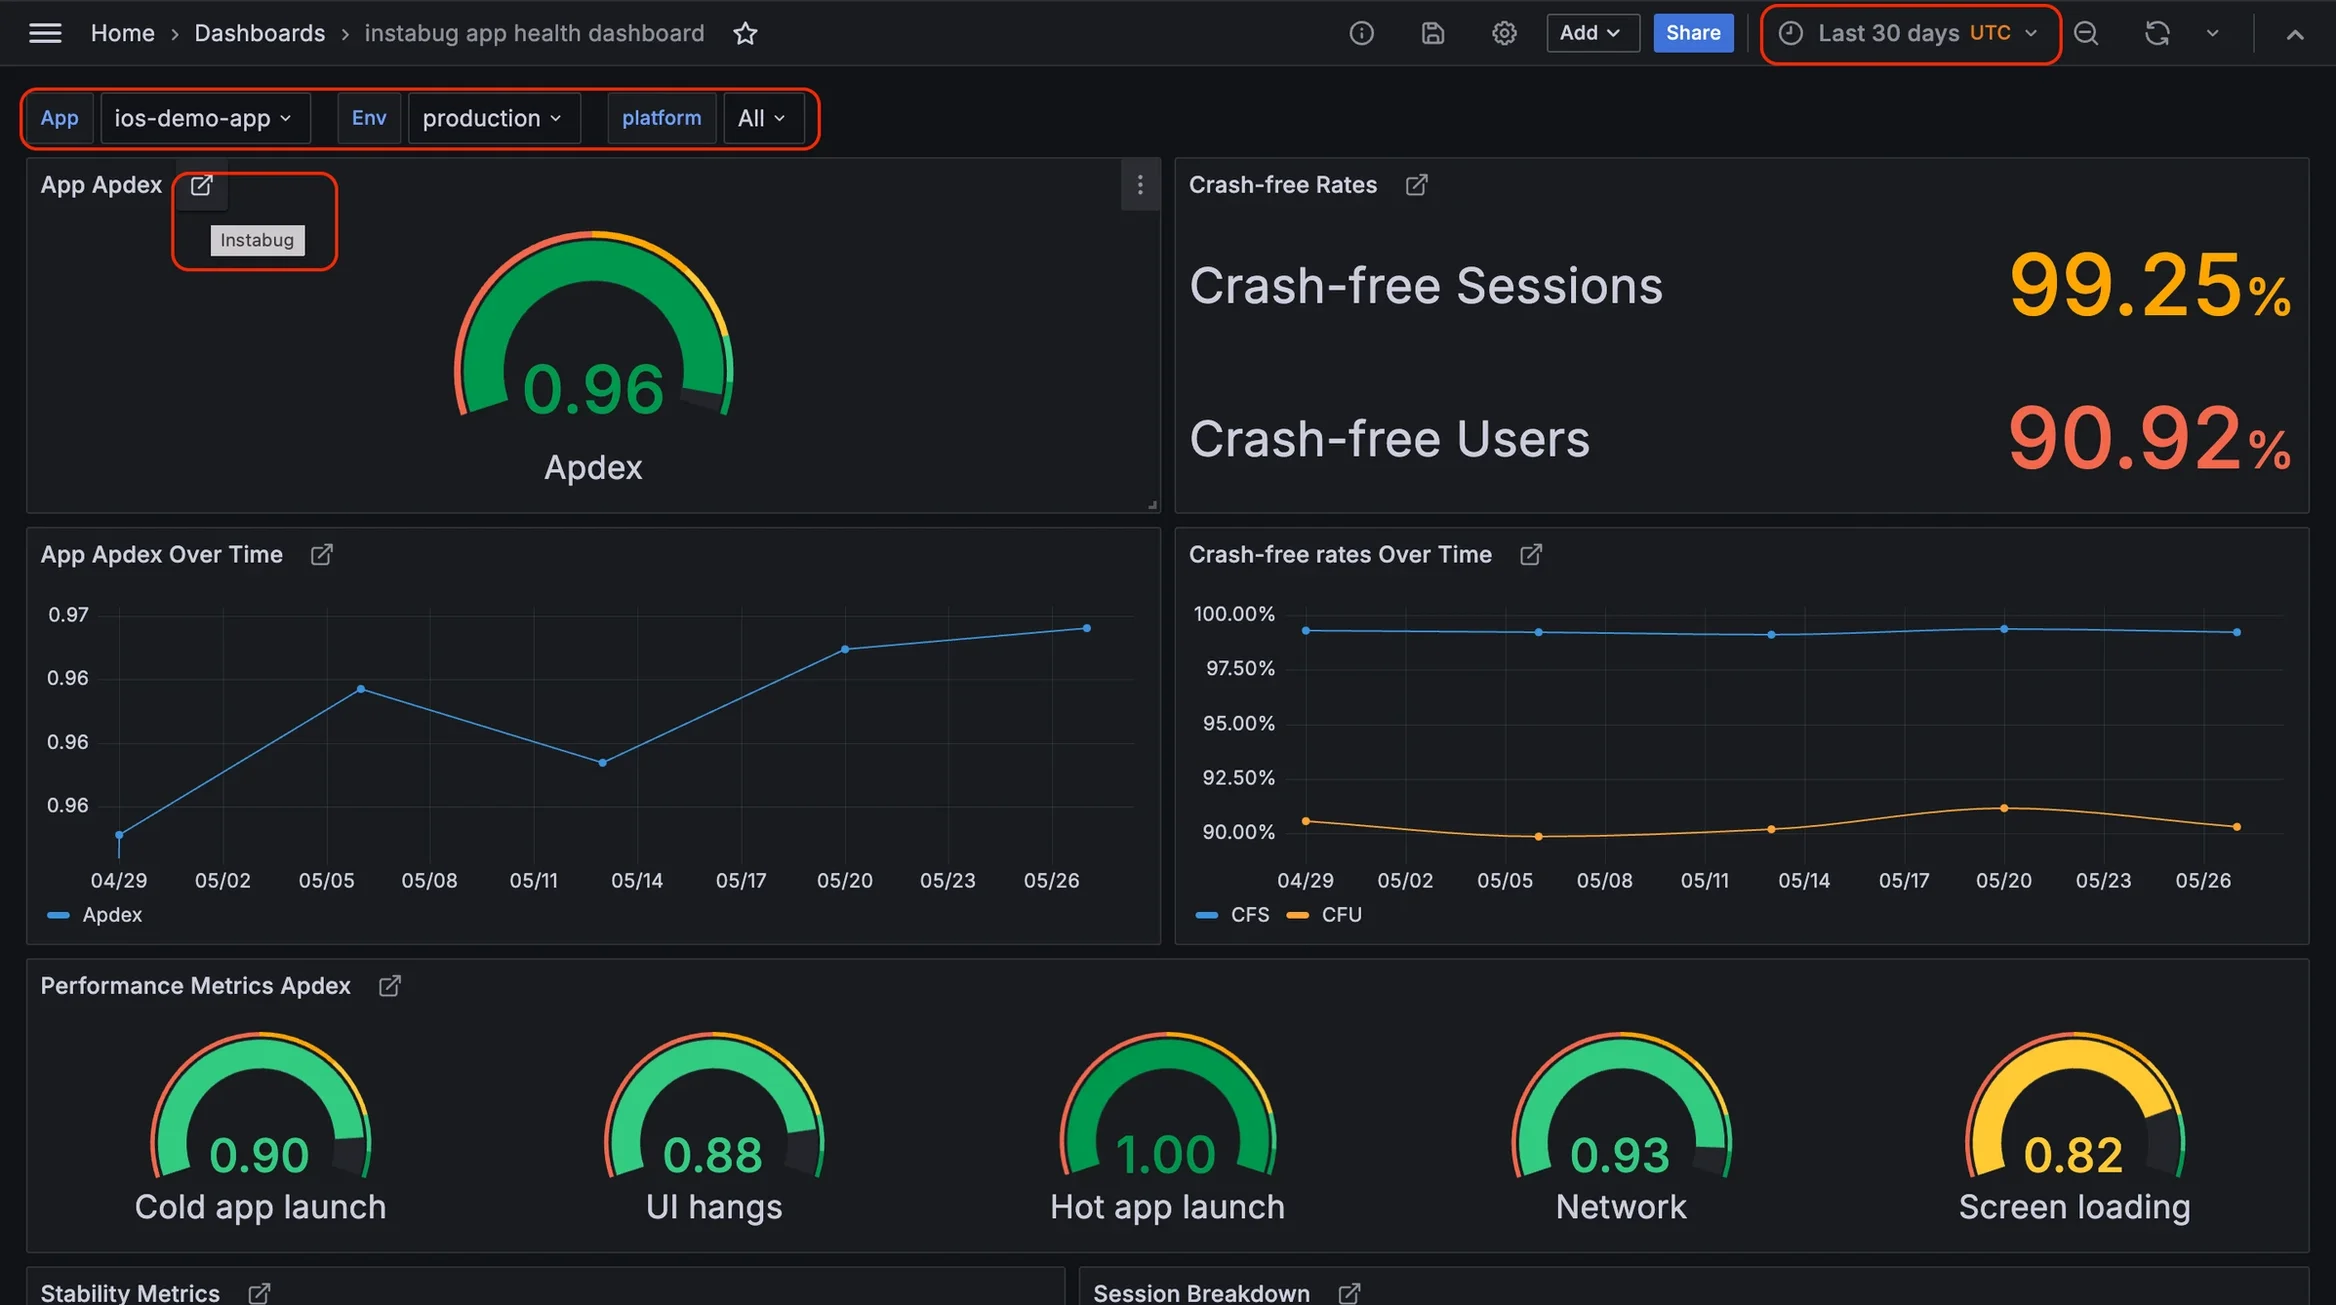Toggle CFS series in legend
Screen dimensions: 2336x1305
1249,915
